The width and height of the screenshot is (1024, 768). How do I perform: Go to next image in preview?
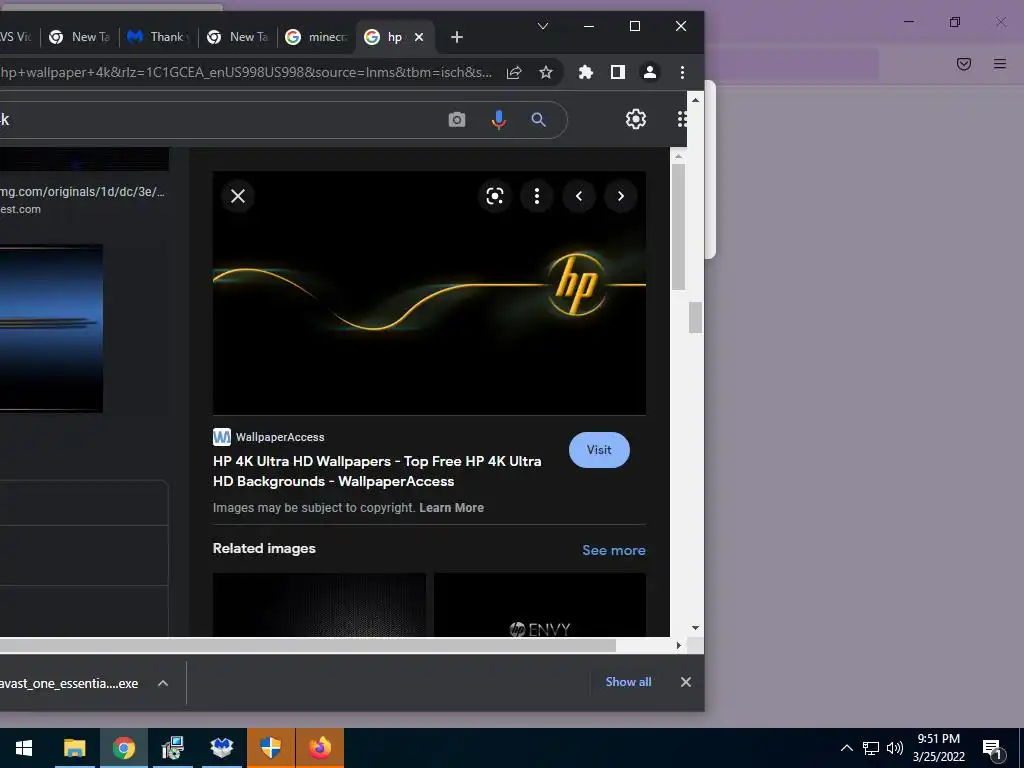[x=620, y=196]
